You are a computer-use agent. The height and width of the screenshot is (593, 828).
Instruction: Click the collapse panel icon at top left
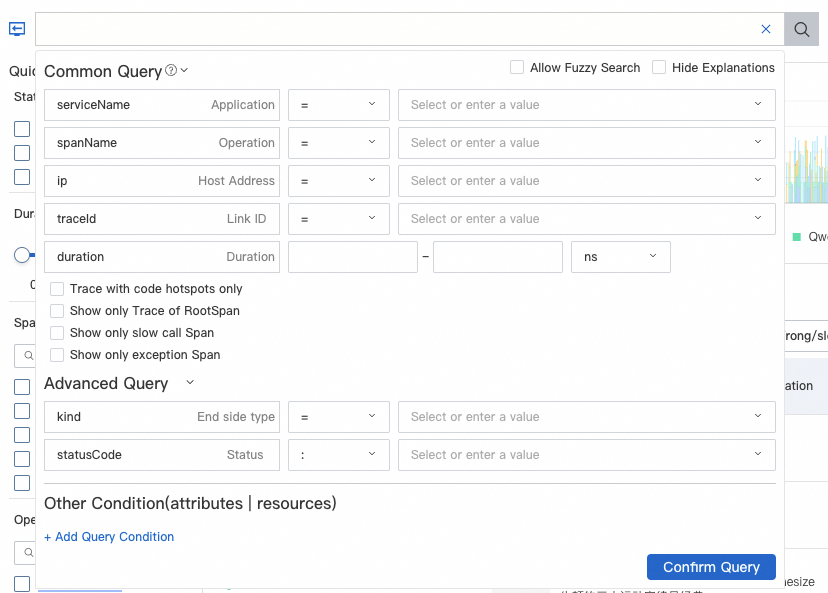pyautogui.click(x=17, y=29)
